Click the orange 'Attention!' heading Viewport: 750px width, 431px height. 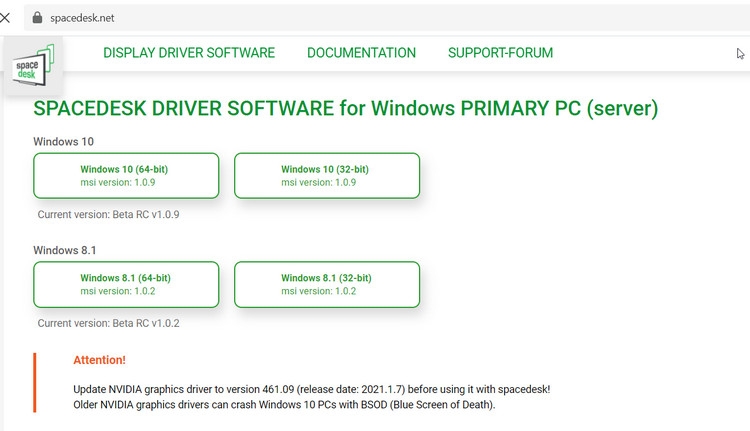[99, 360]
